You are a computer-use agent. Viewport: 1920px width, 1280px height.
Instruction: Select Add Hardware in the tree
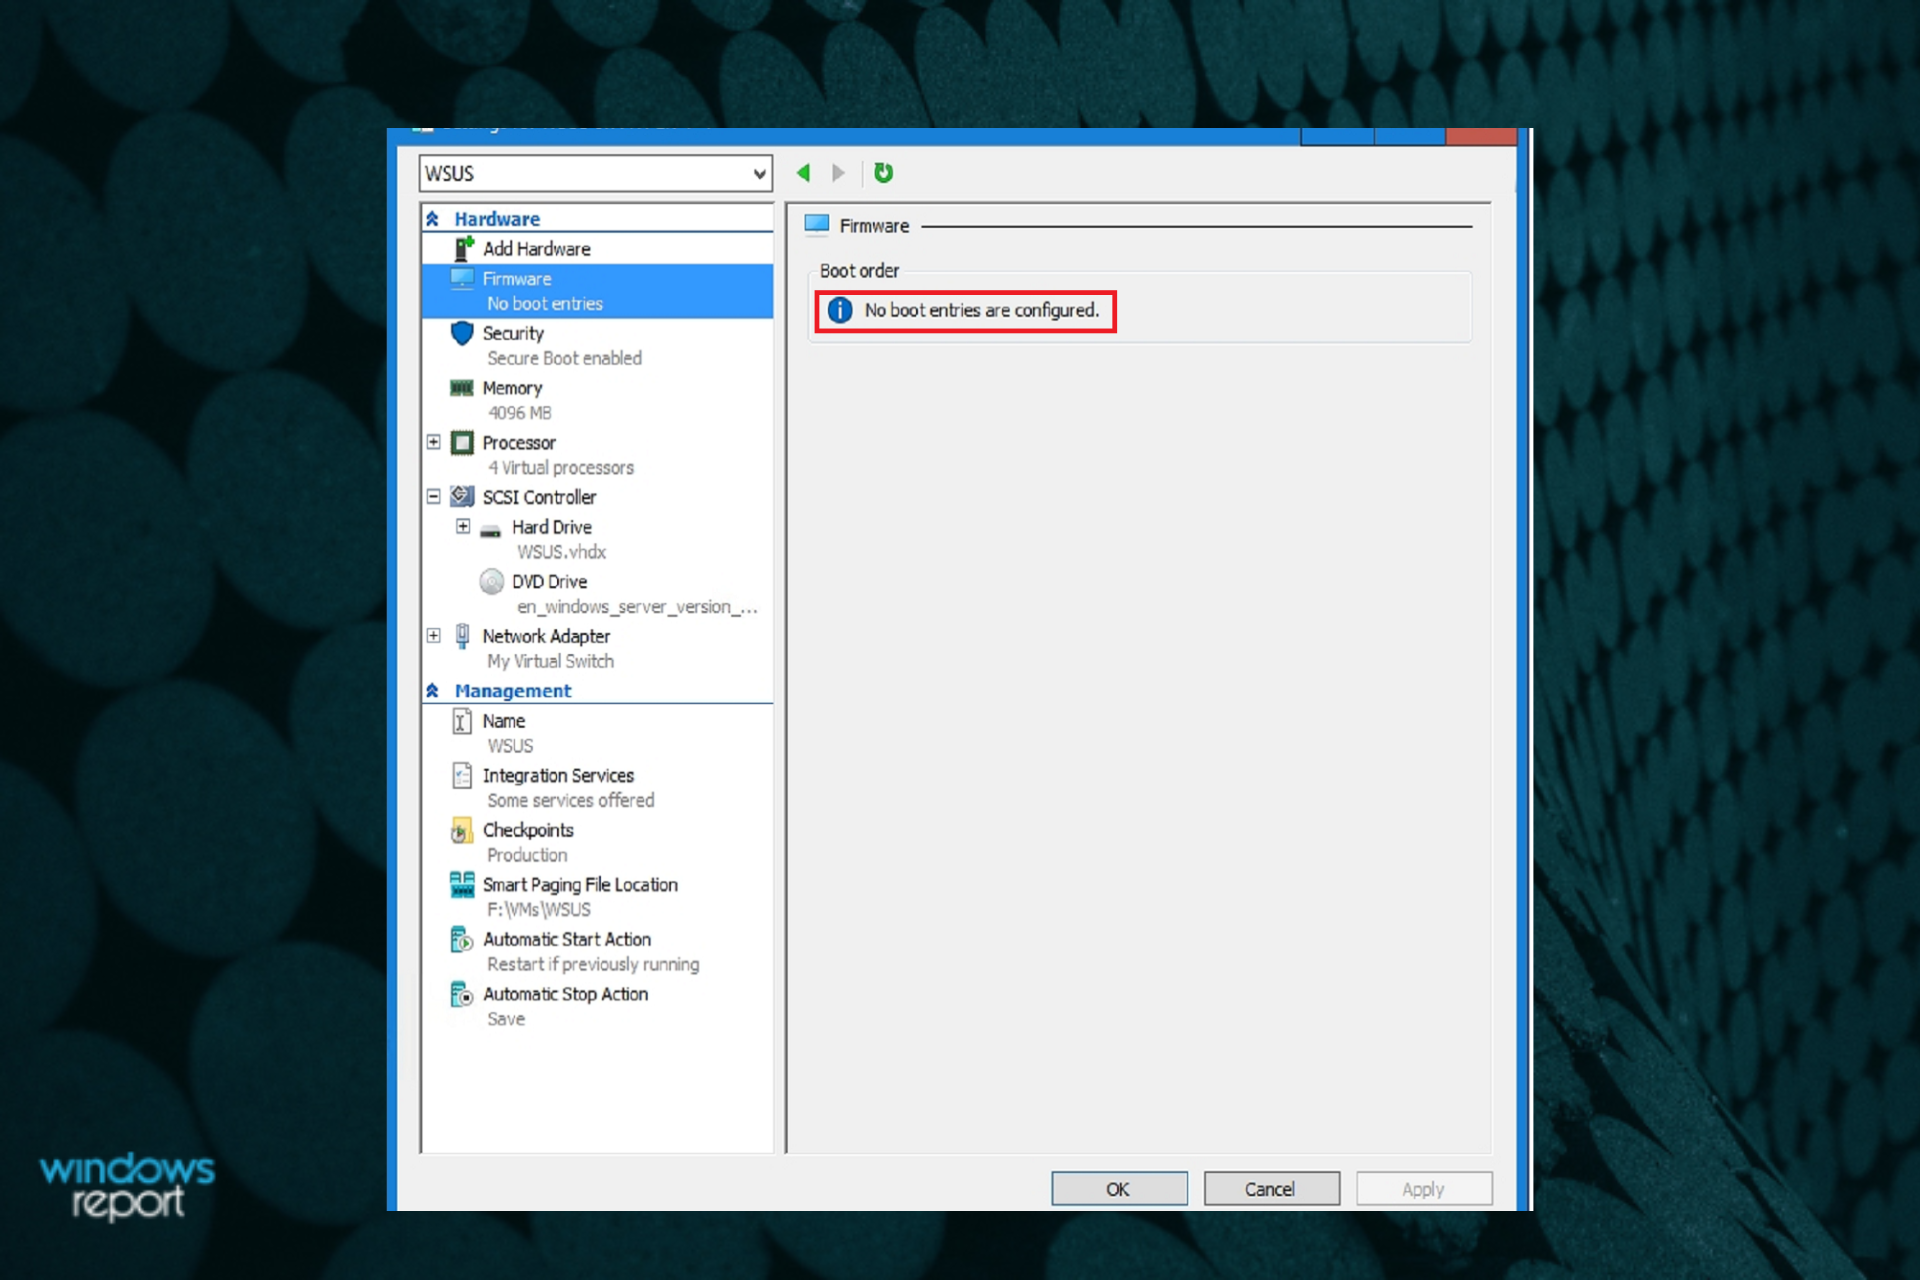pos(536,249)
